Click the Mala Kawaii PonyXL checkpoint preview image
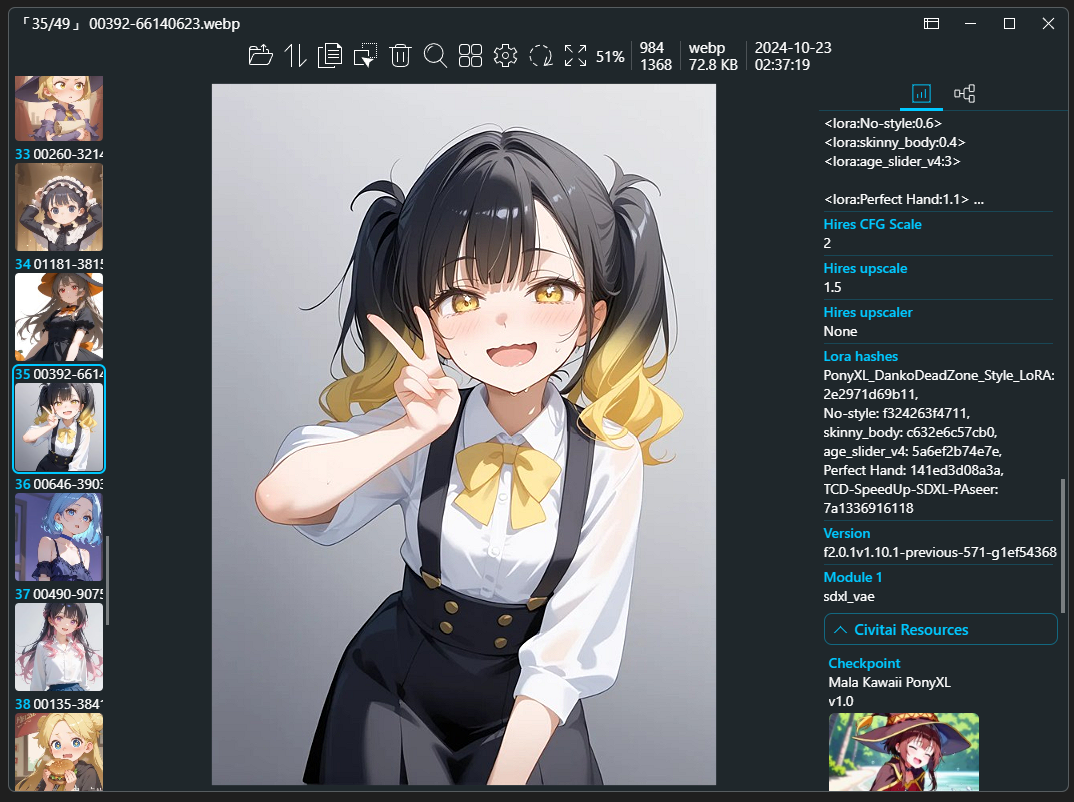The image size is (1074, 802). click(903, 752)
